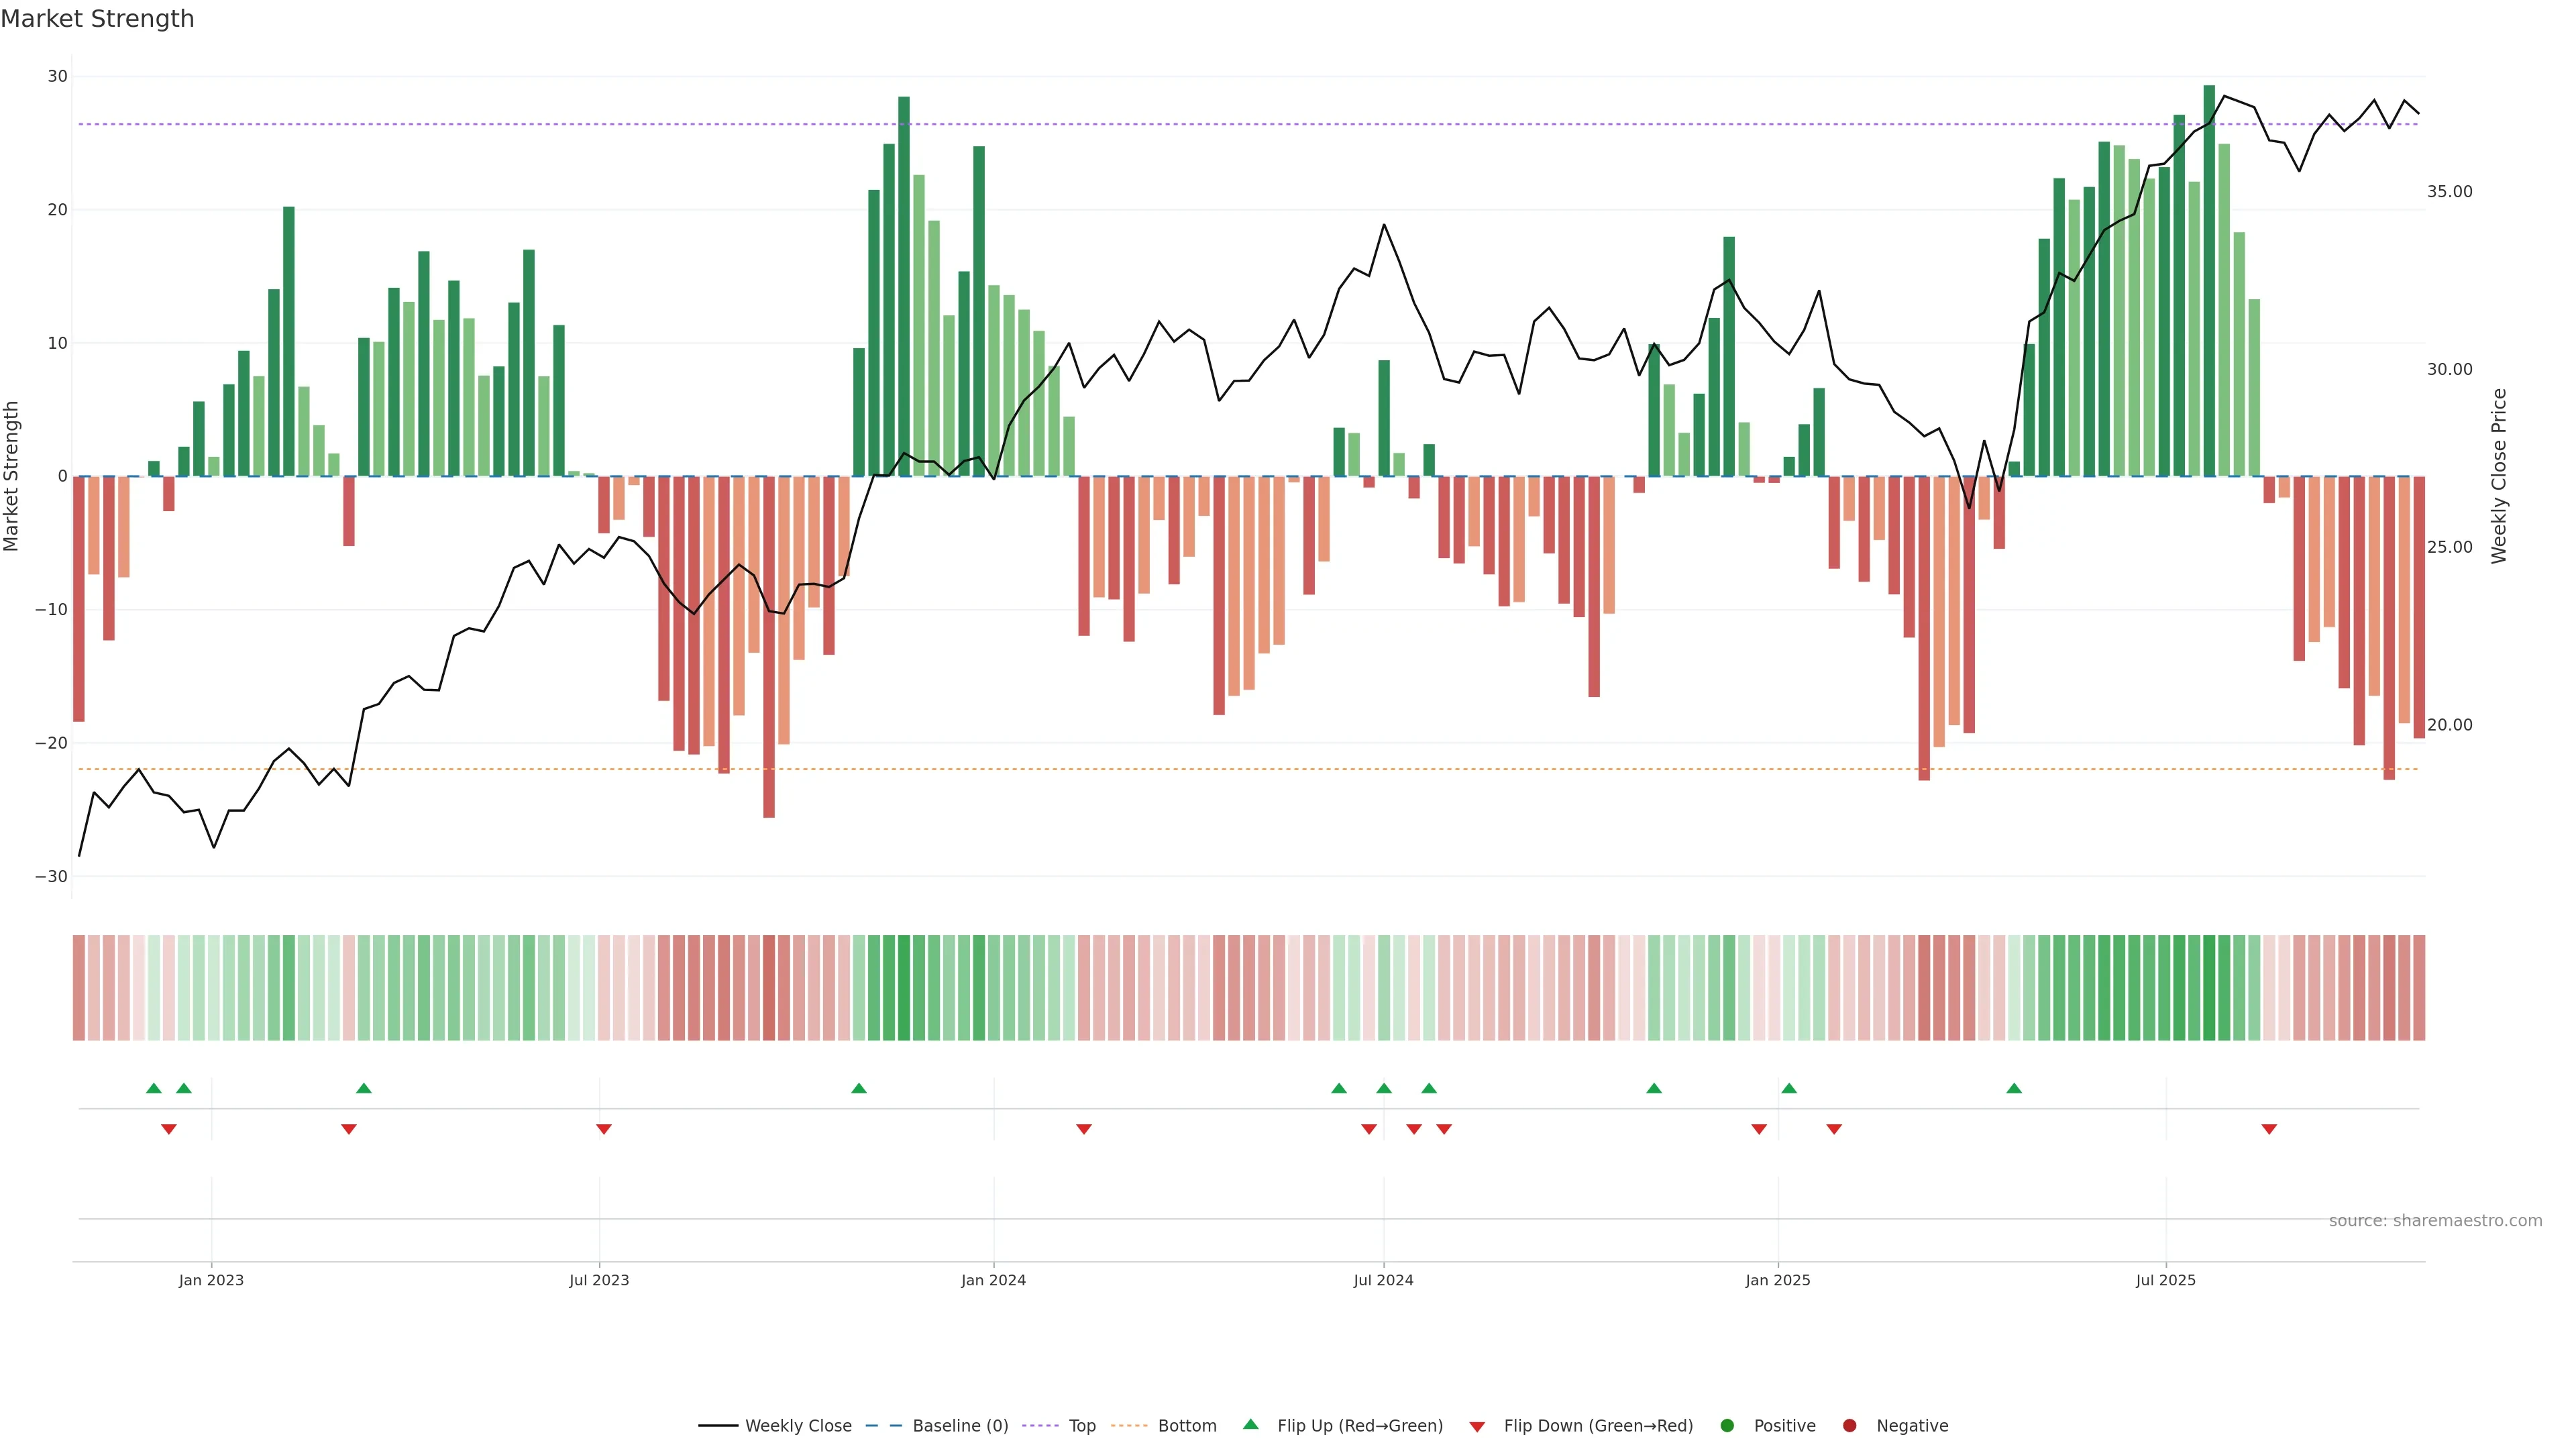Image resolution: width=2576 pixels, height=1449 pixels.
Task: Click the leftmost heatmap strip cell
Action: (x=78, y=987)
